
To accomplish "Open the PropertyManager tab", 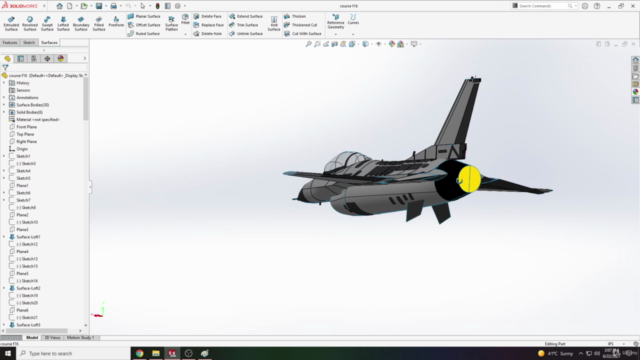I will click(x=21, y=59).
